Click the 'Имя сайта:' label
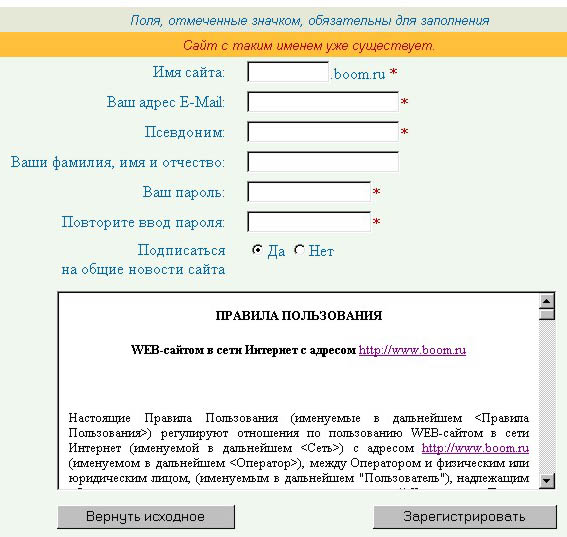 pos(188,72)
